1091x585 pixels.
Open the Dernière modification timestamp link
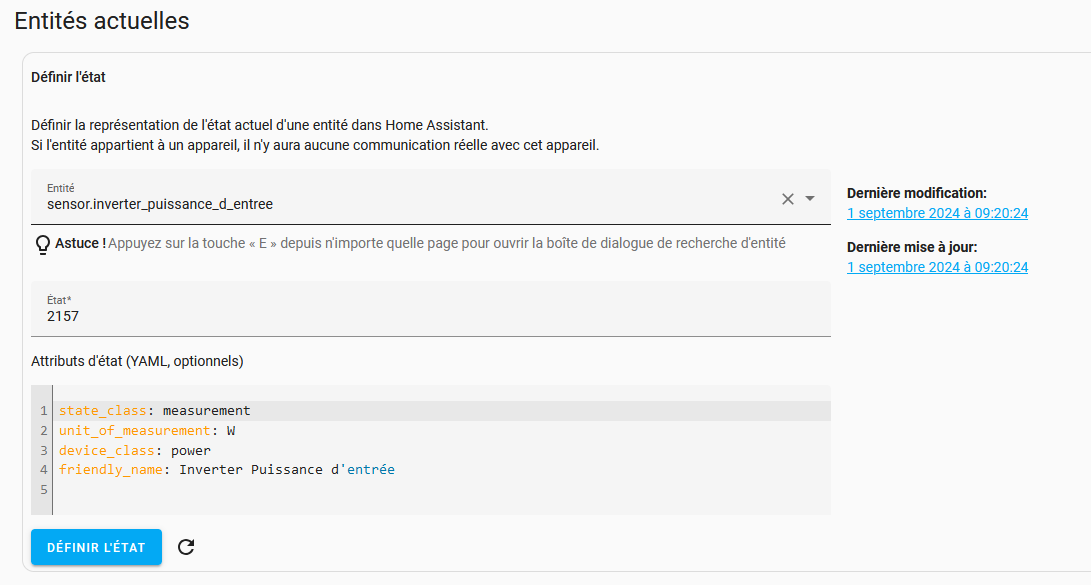tap(937, 214)
